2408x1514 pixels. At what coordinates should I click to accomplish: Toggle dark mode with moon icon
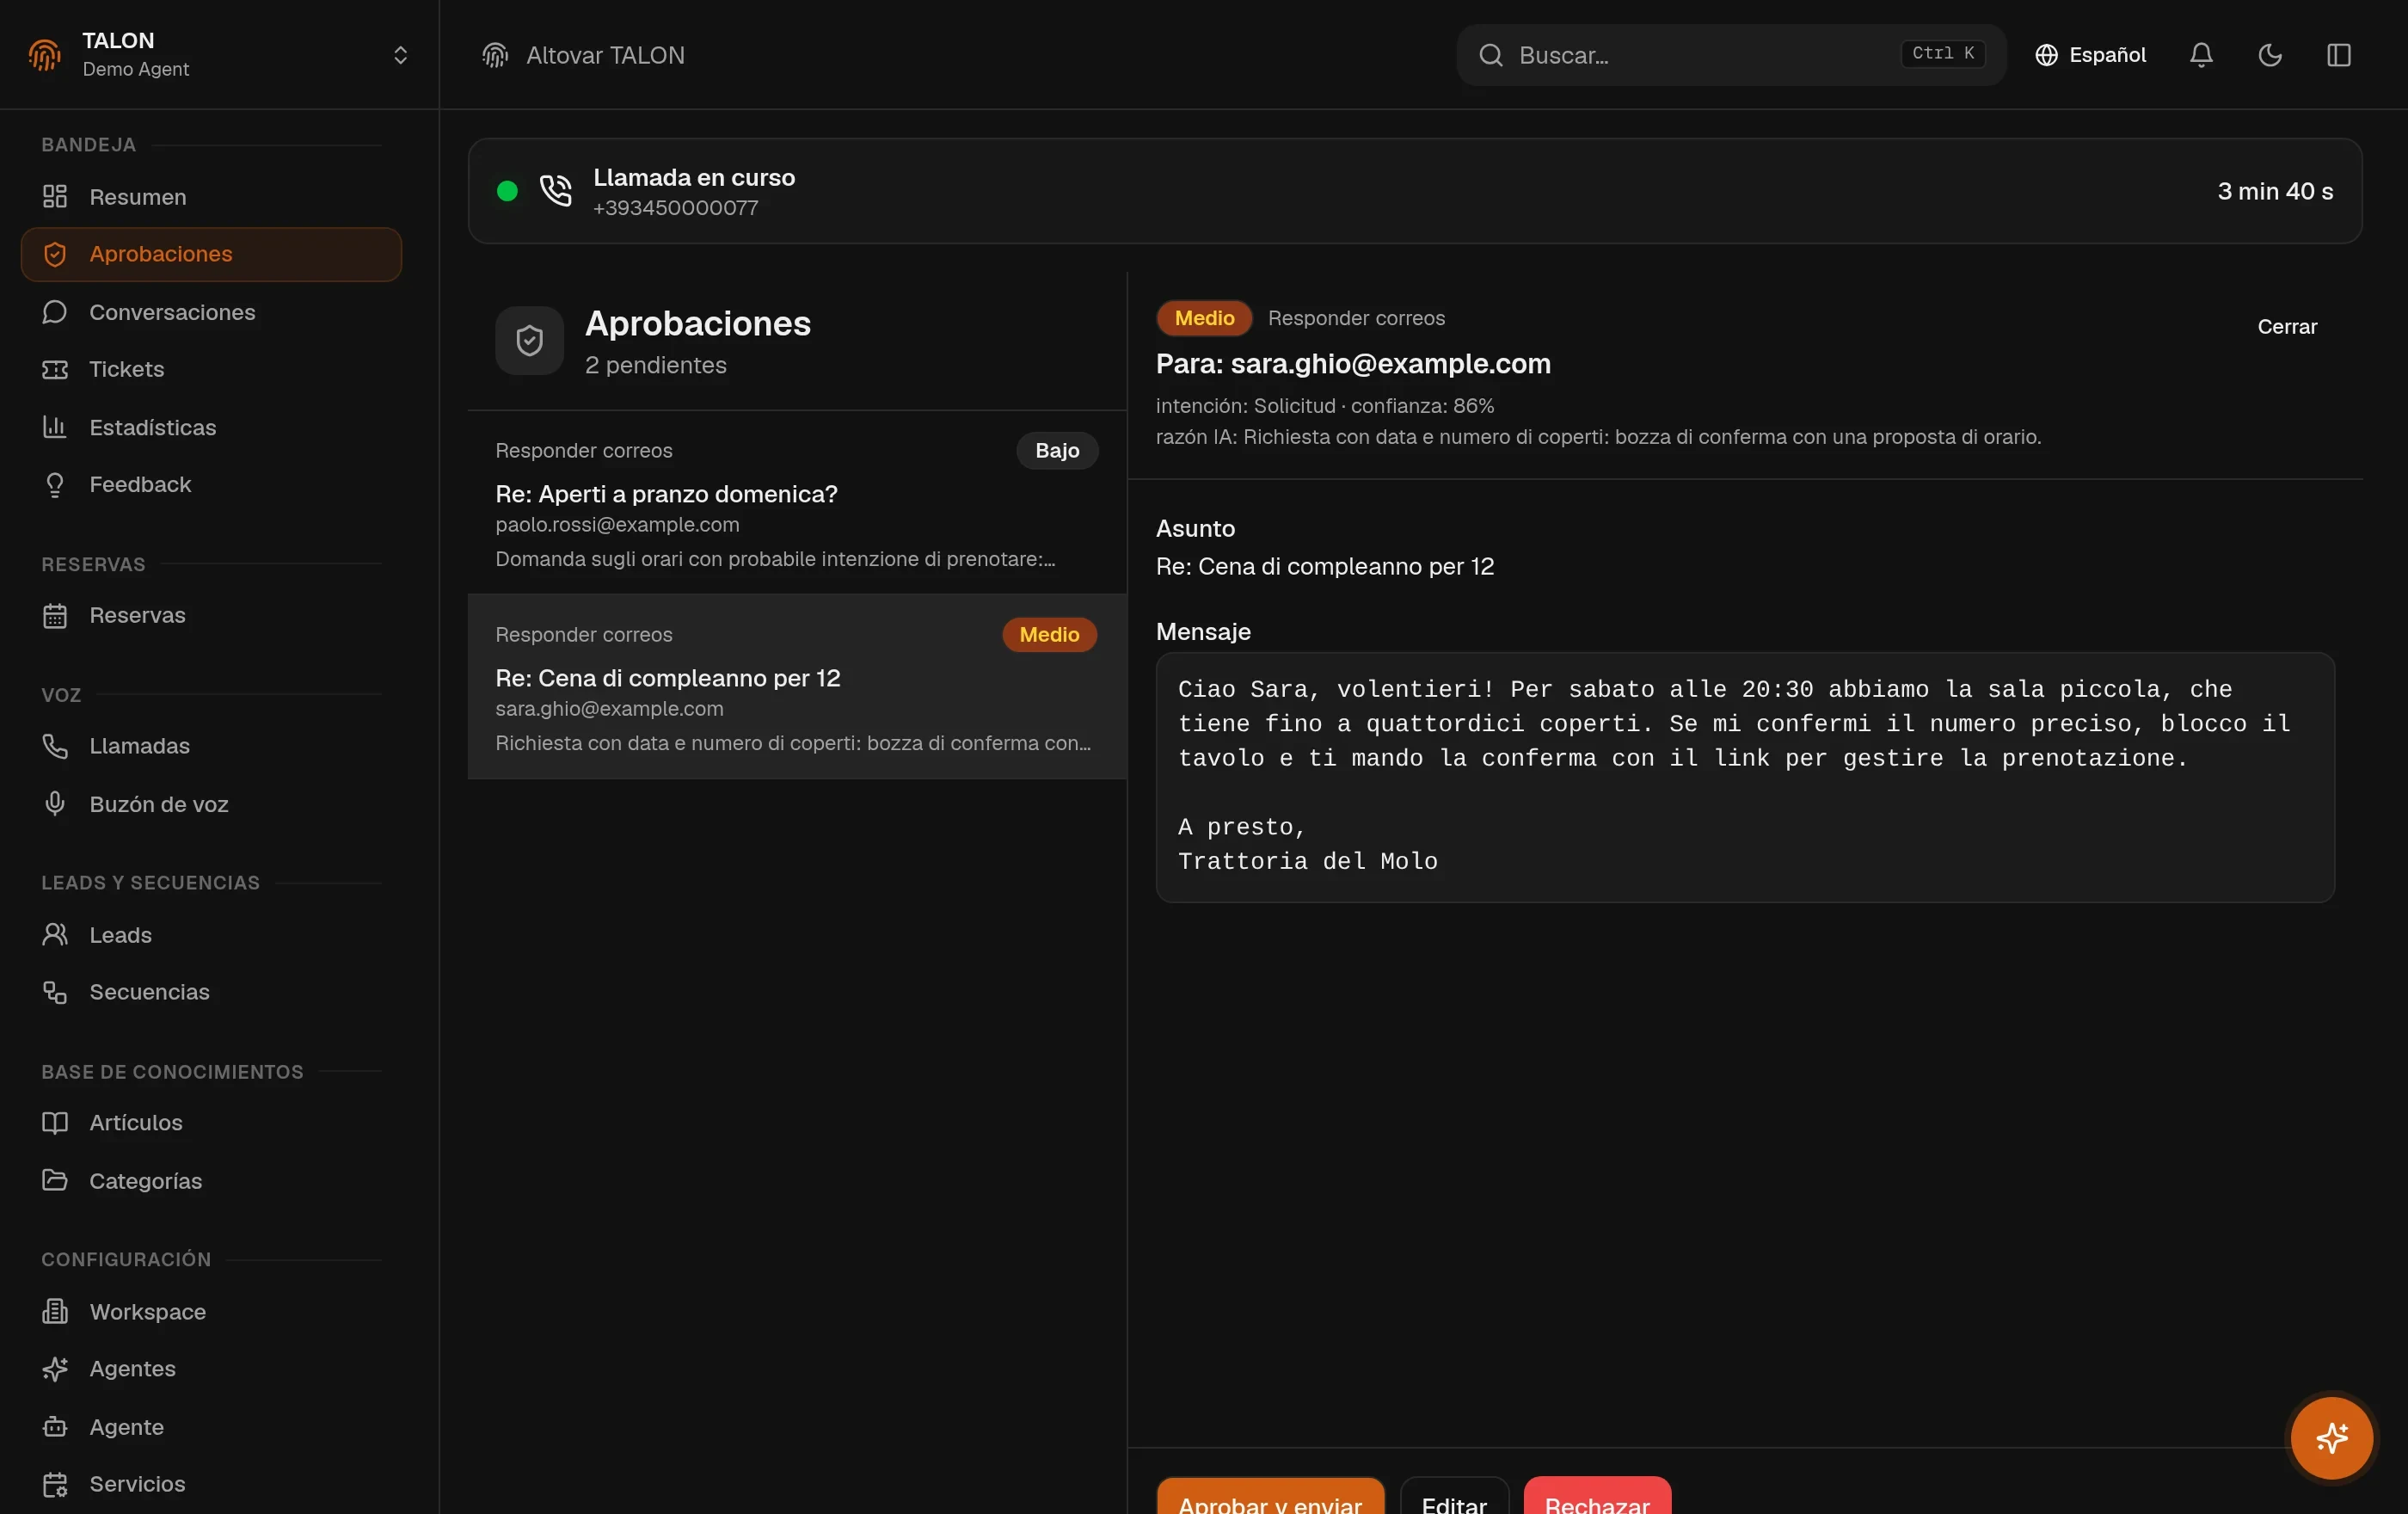(x=2270, y=55)
